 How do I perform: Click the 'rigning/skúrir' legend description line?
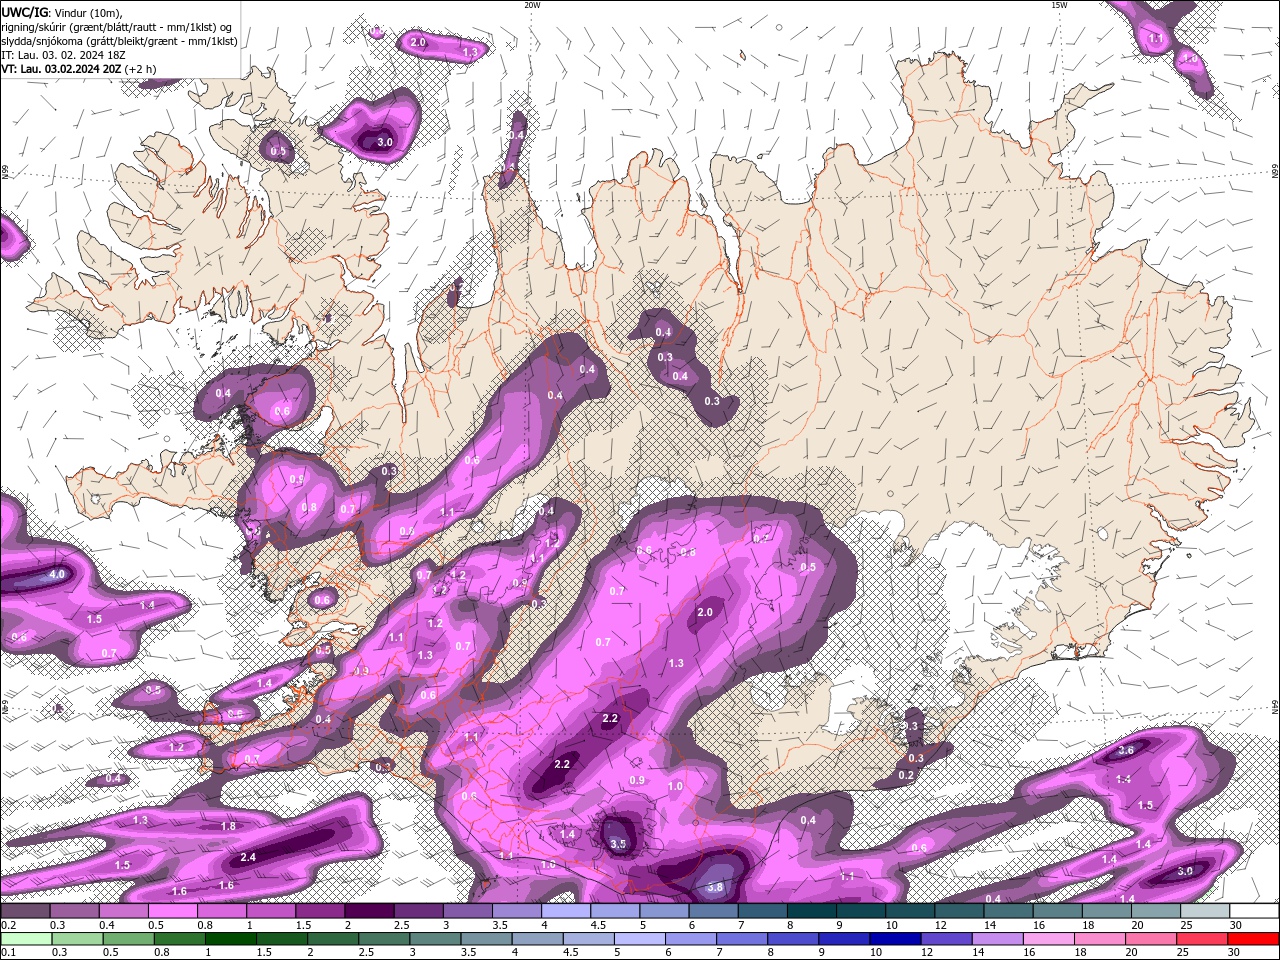pyautogui.click(x=115, y=27)
